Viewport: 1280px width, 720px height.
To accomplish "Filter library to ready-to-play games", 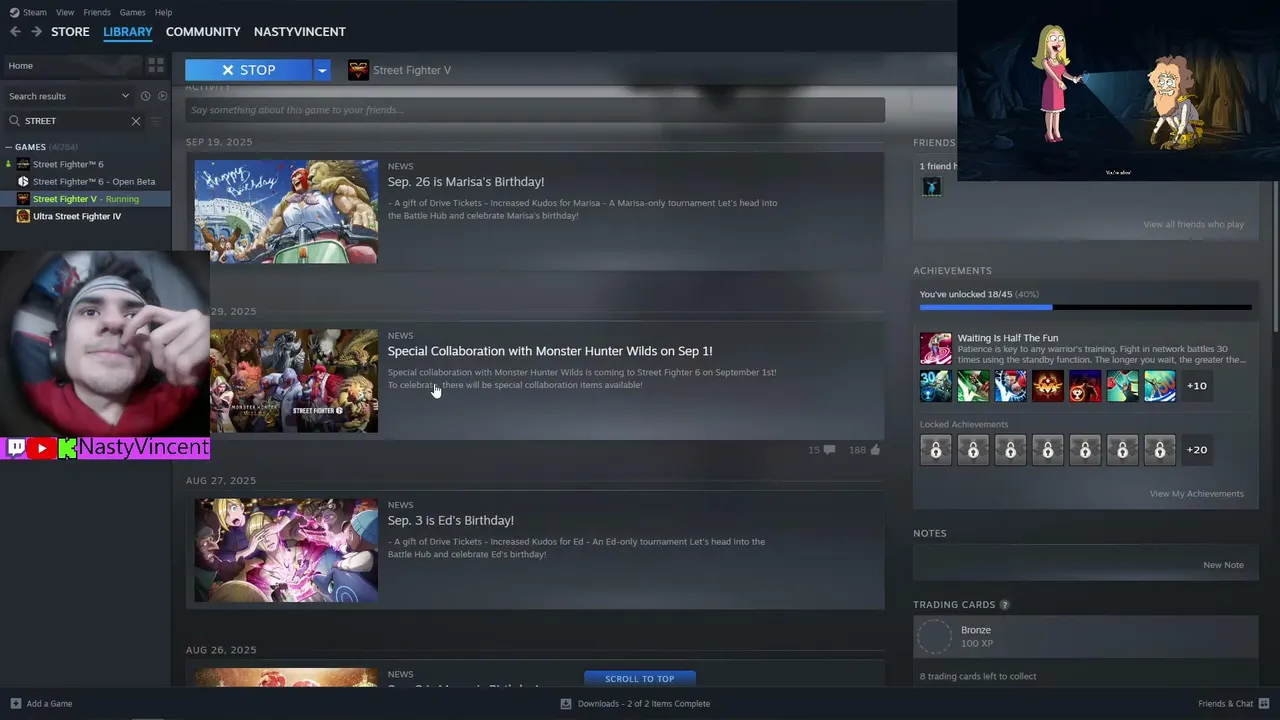I will [x=162, y=96].
